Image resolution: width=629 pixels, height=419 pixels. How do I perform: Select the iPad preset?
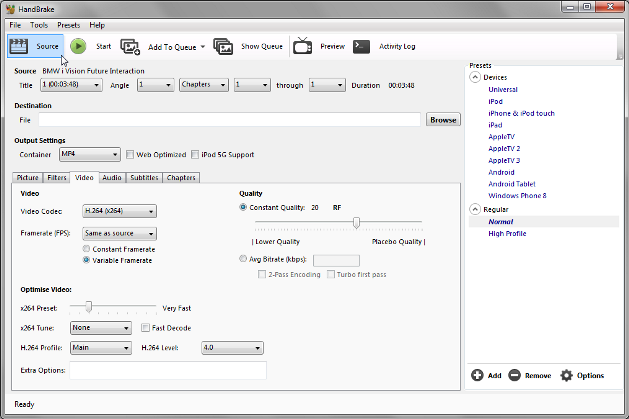coord(495,125)
